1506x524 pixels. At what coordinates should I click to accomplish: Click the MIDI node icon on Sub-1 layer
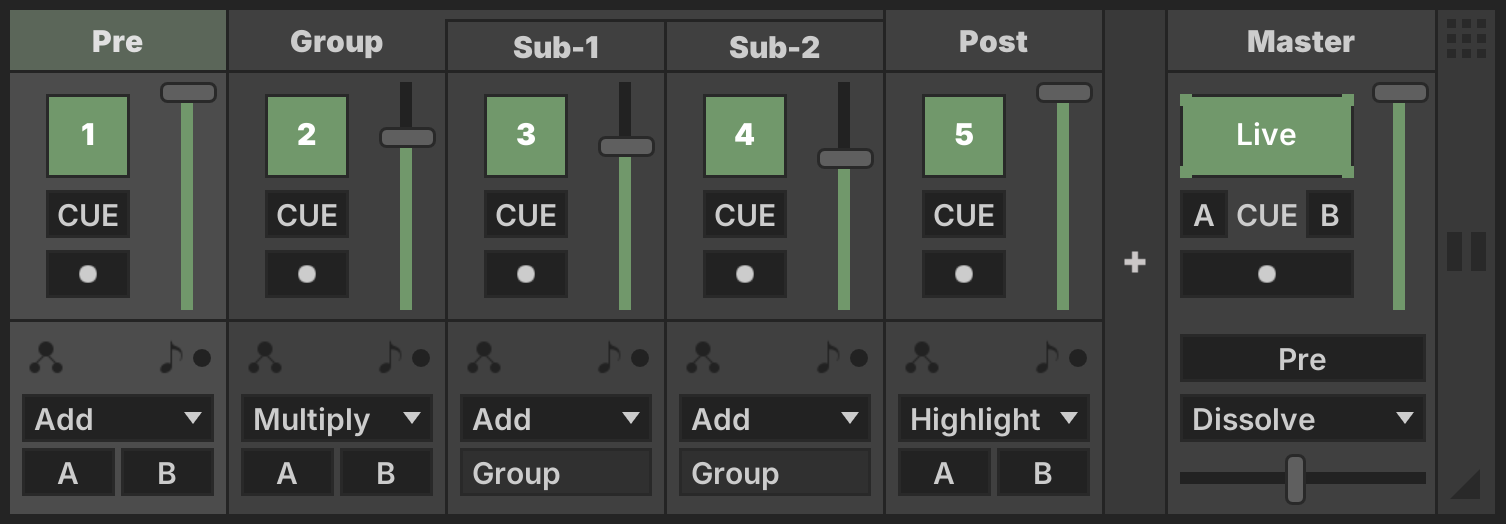[x=484, y=357]
